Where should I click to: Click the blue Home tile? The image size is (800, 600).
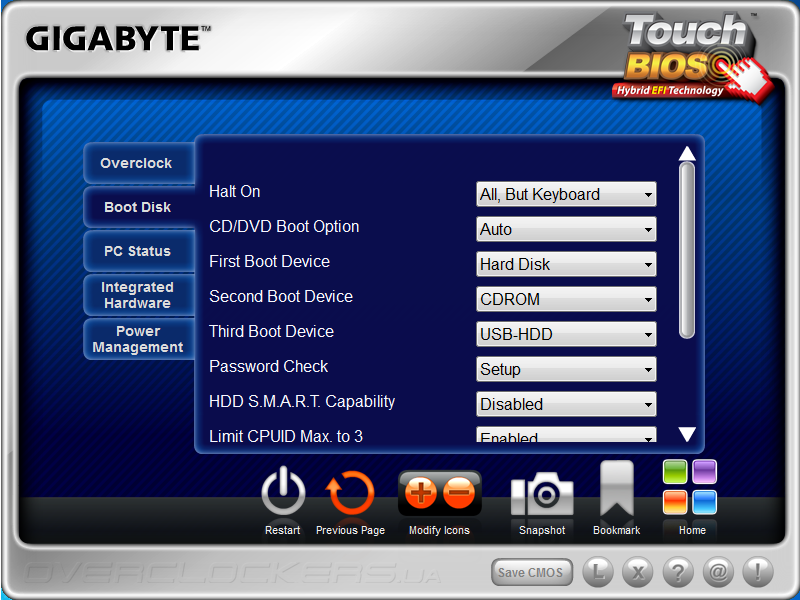[705, 502]
